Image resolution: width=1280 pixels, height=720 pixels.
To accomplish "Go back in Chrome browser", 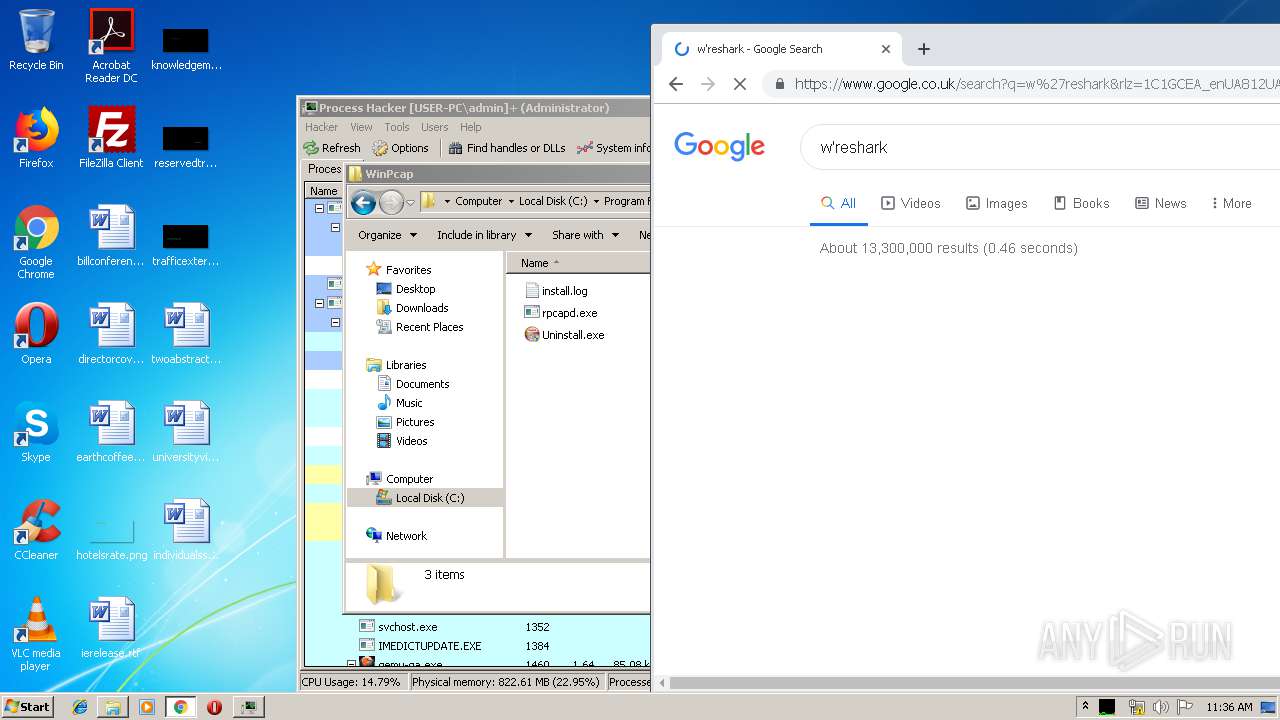I will [676, 84].
